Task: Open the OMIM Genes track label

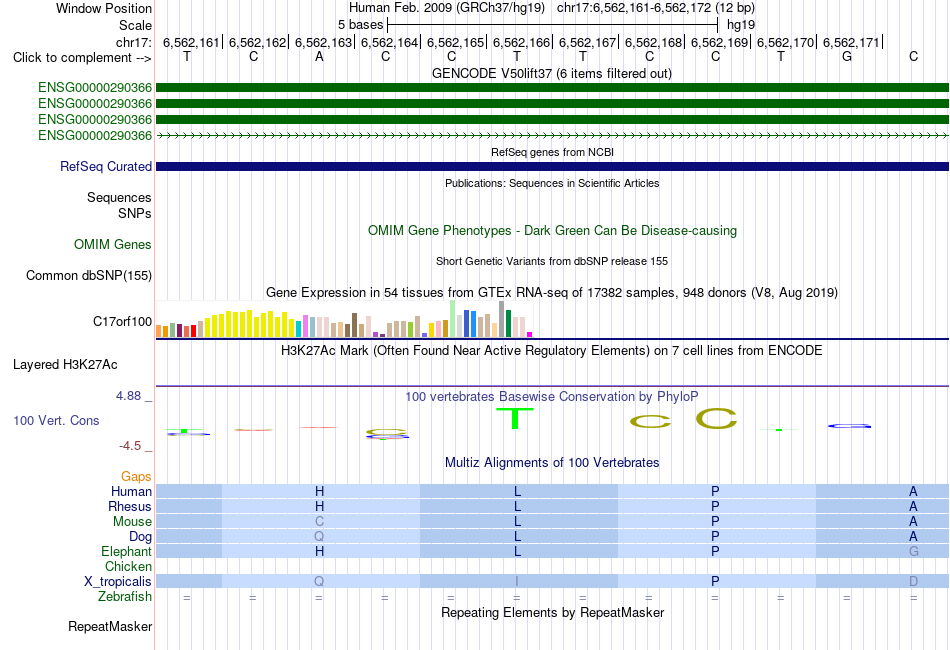Action: (112, 245)
